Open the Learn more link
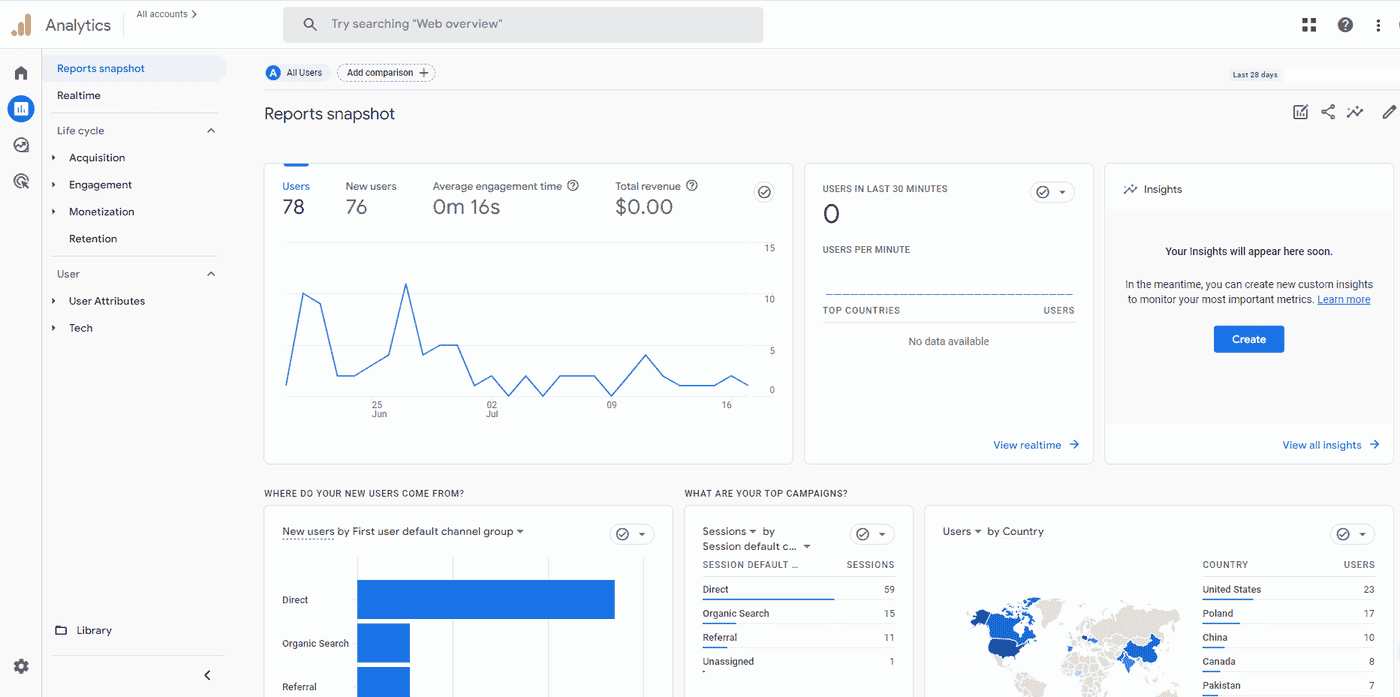The height and width of the screenshot is (697, 1400). tap(1344, 300)
